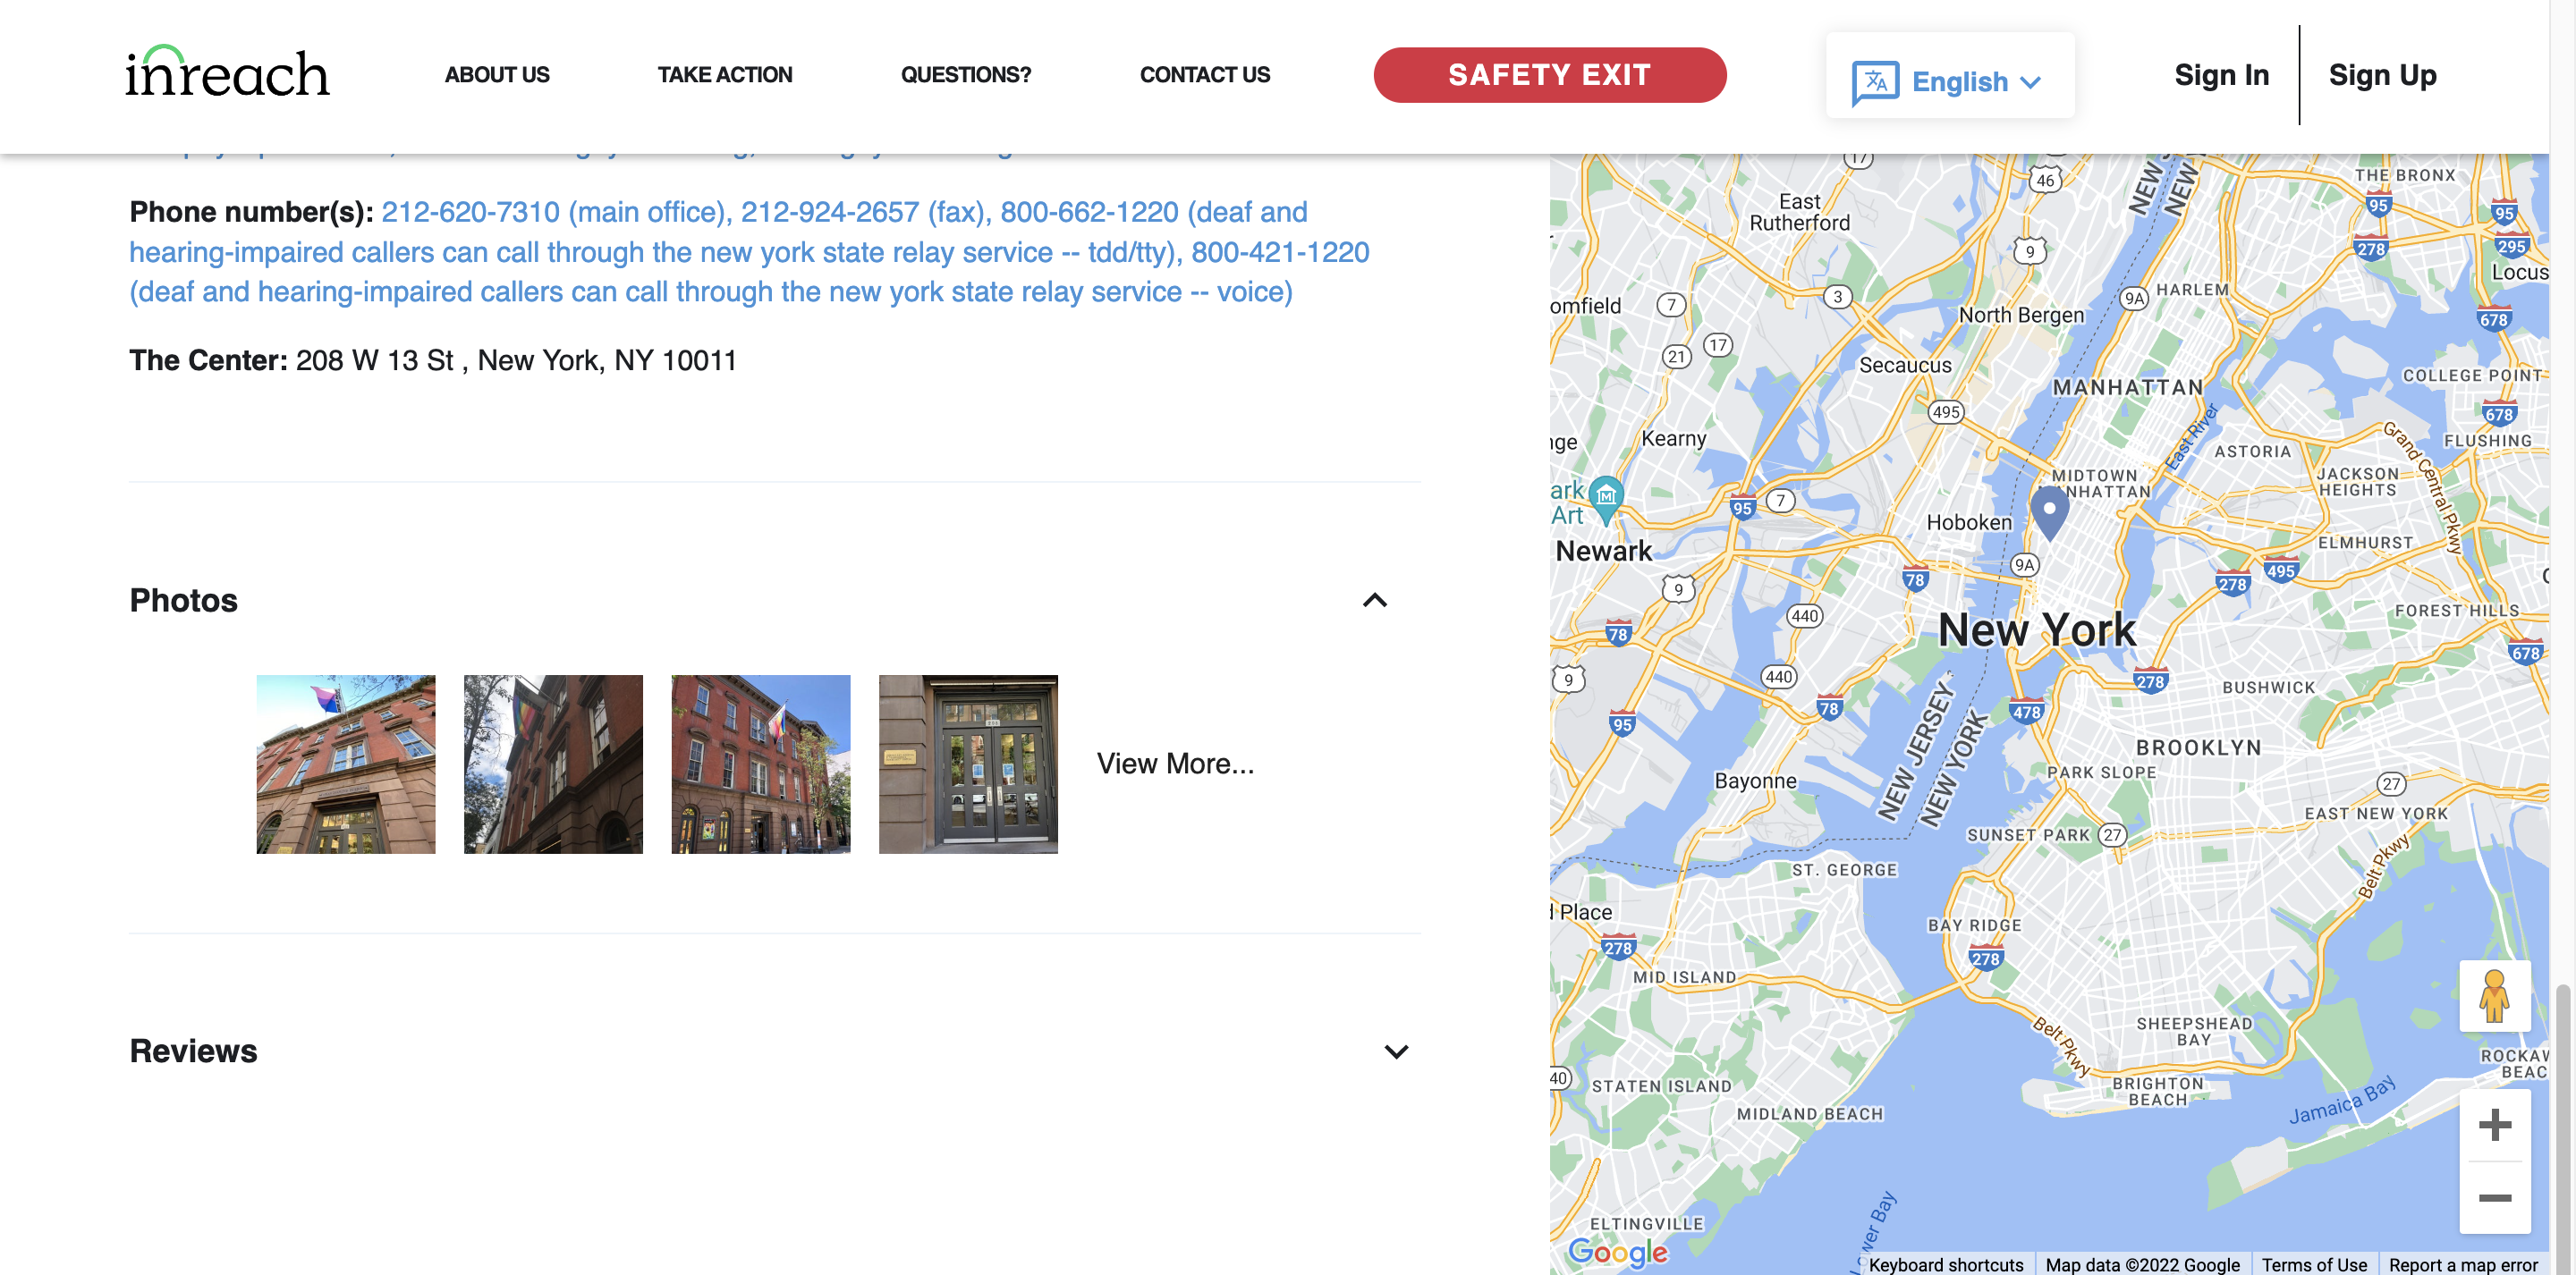Click the Secaucus label on map

(1905, 366)
